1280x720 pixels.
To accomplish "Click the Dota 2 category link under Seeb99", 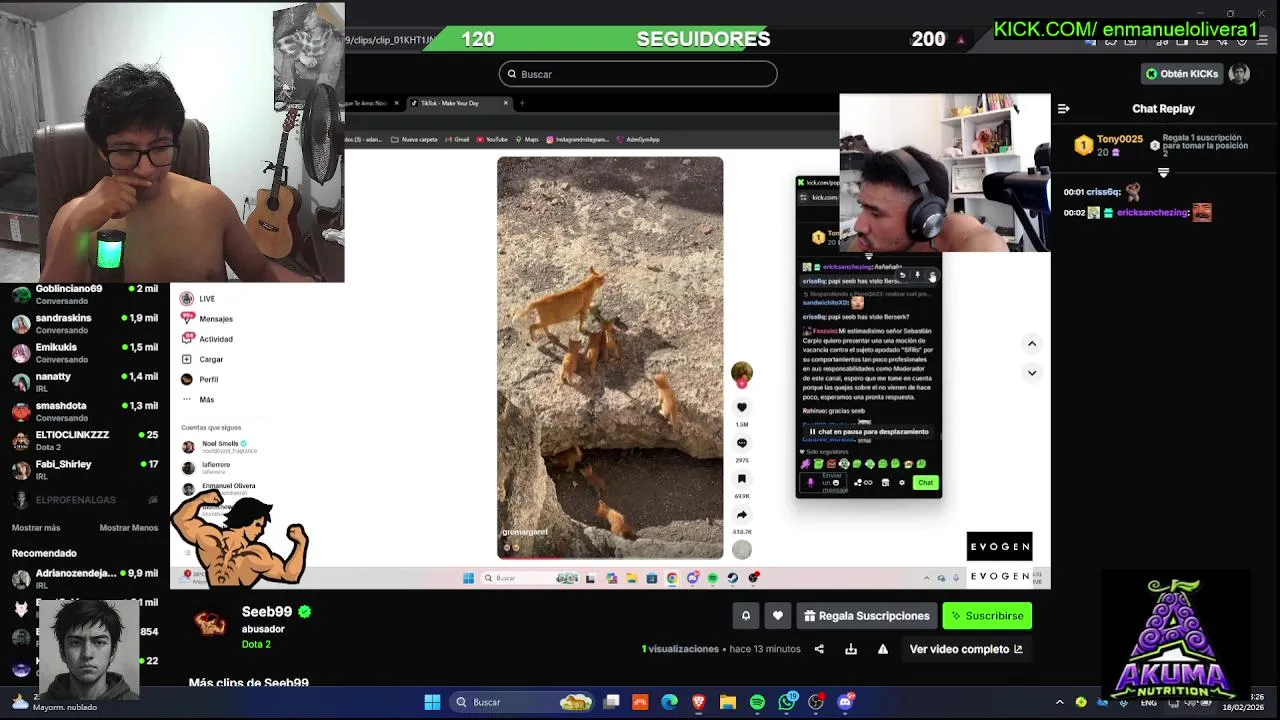I will 256,645.
